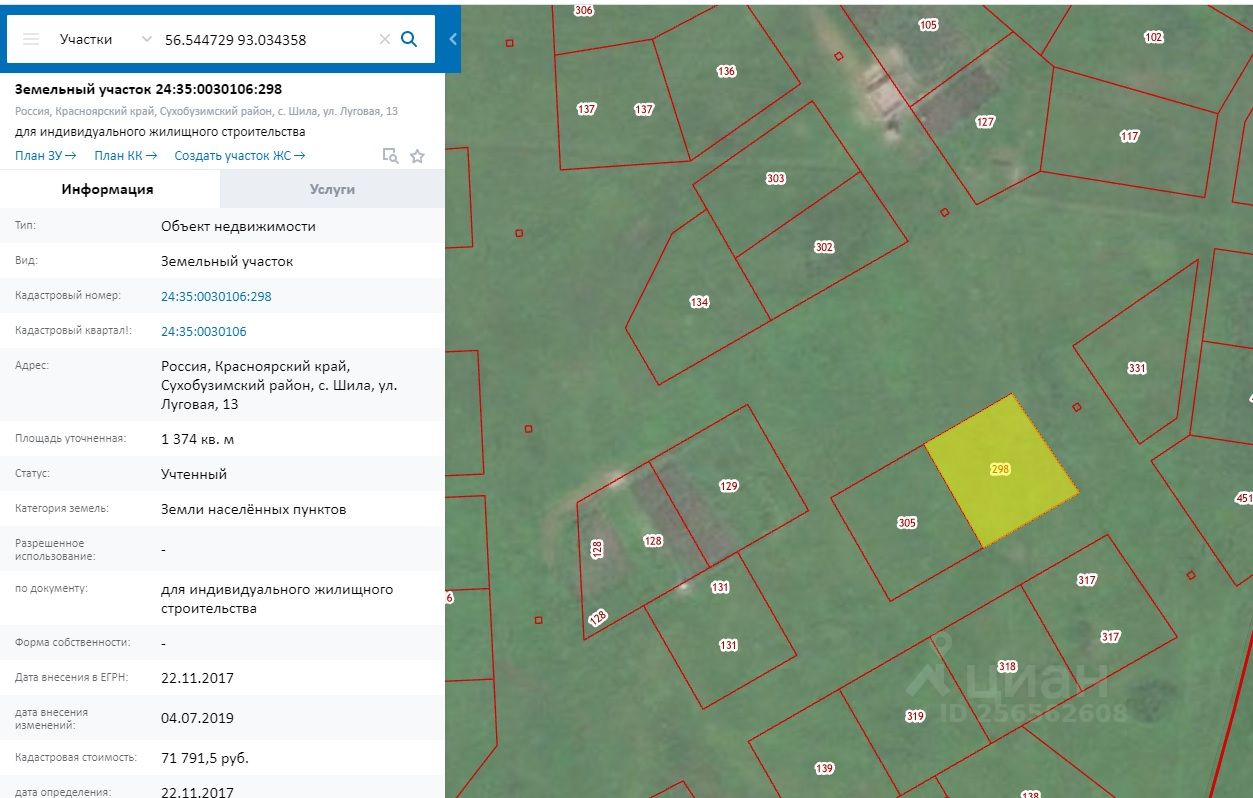The height and width of the screenshot is (798, 1253).
Task: Select the Информация tab
Action: coord(107,189)
